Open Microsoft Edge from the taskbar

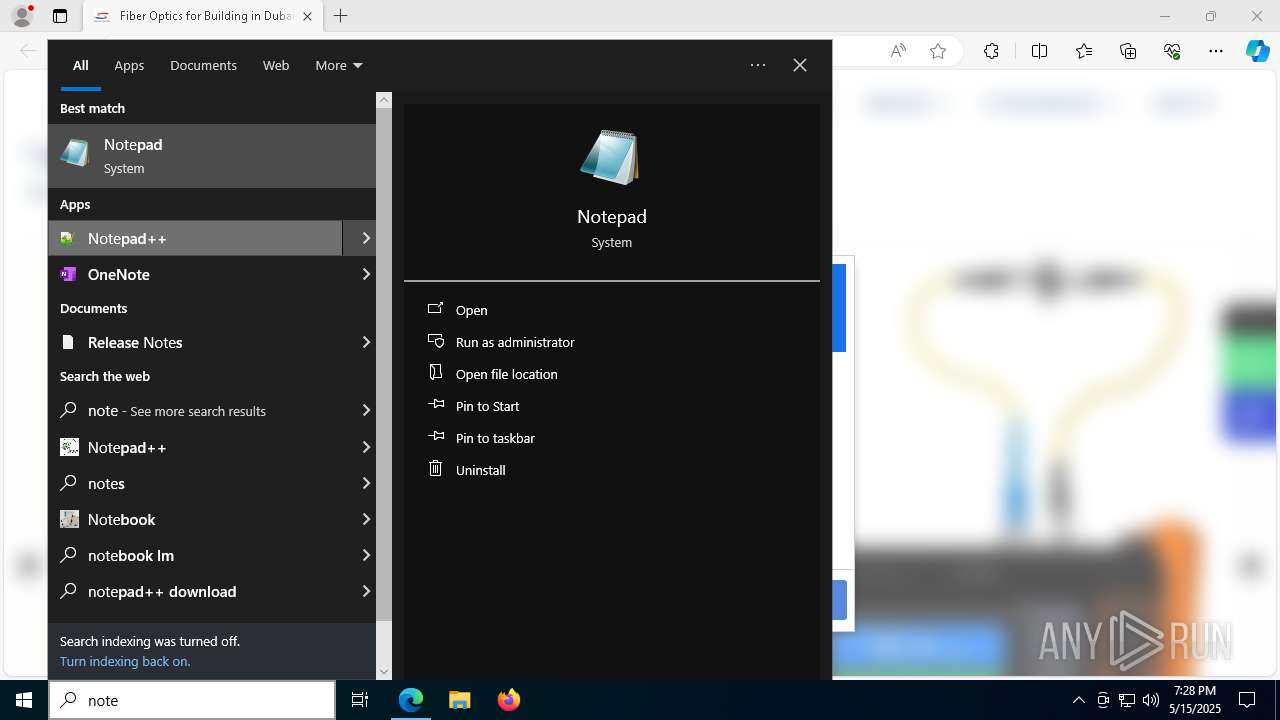pos(411,700)
